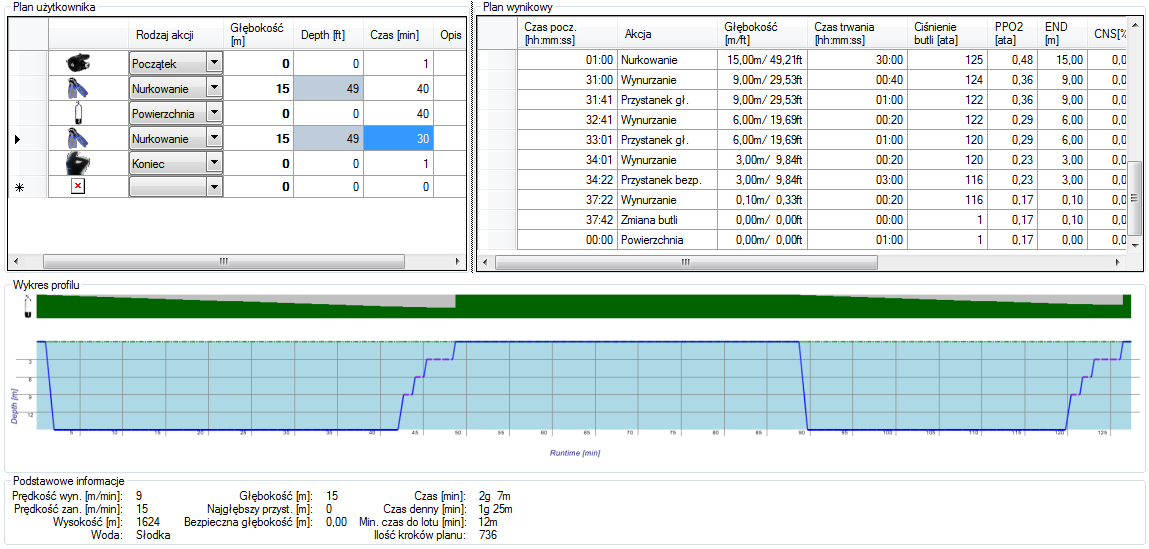Screen dimensions: 1149x549
Task: Click the Powierzchnia cell in result plan
Action: pos(666,239)
